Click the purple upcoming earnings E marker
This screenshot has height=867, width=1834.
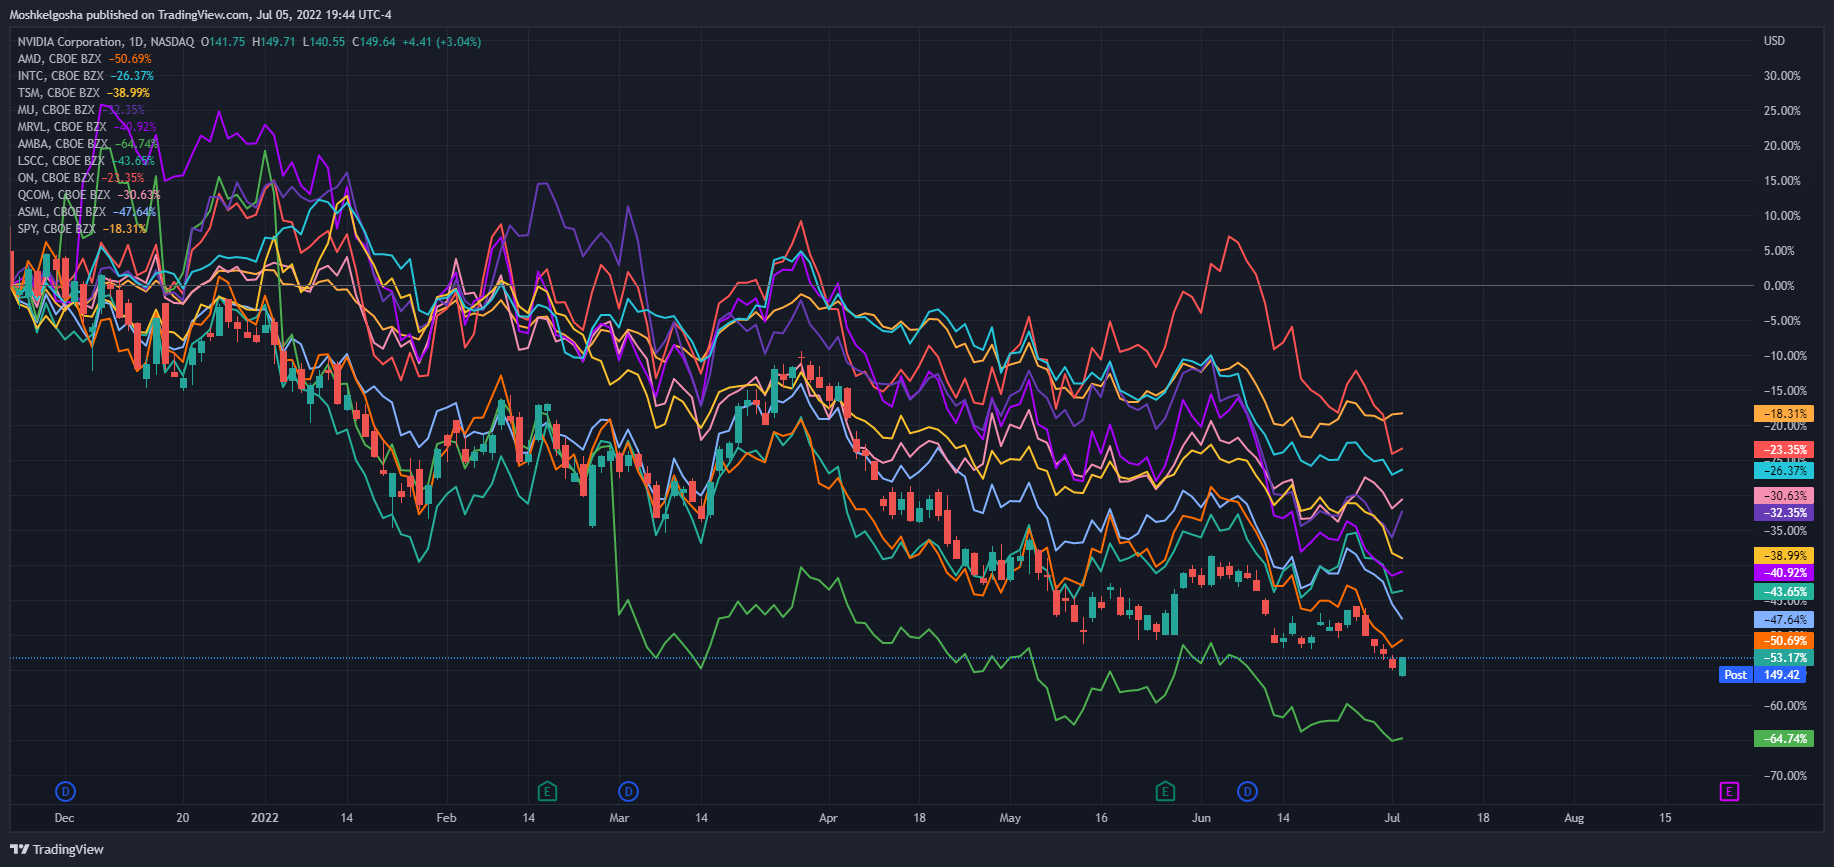1729,792
